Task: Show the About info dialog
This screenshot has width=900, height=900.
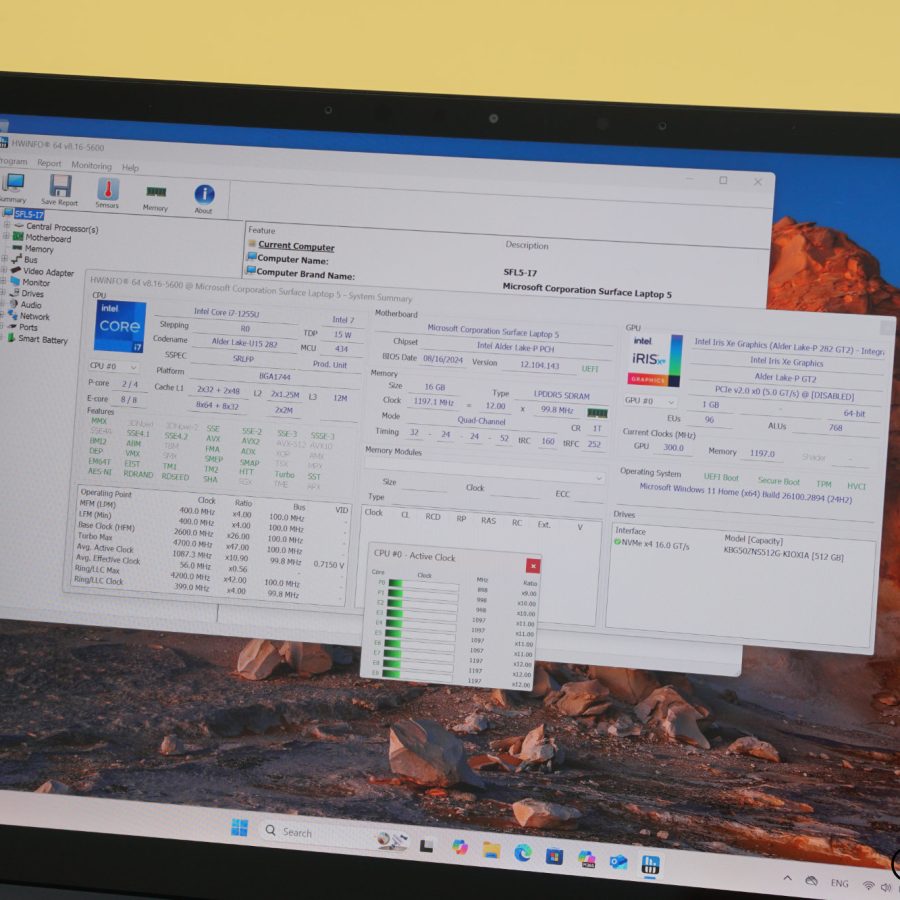Action: click(204, 199)
